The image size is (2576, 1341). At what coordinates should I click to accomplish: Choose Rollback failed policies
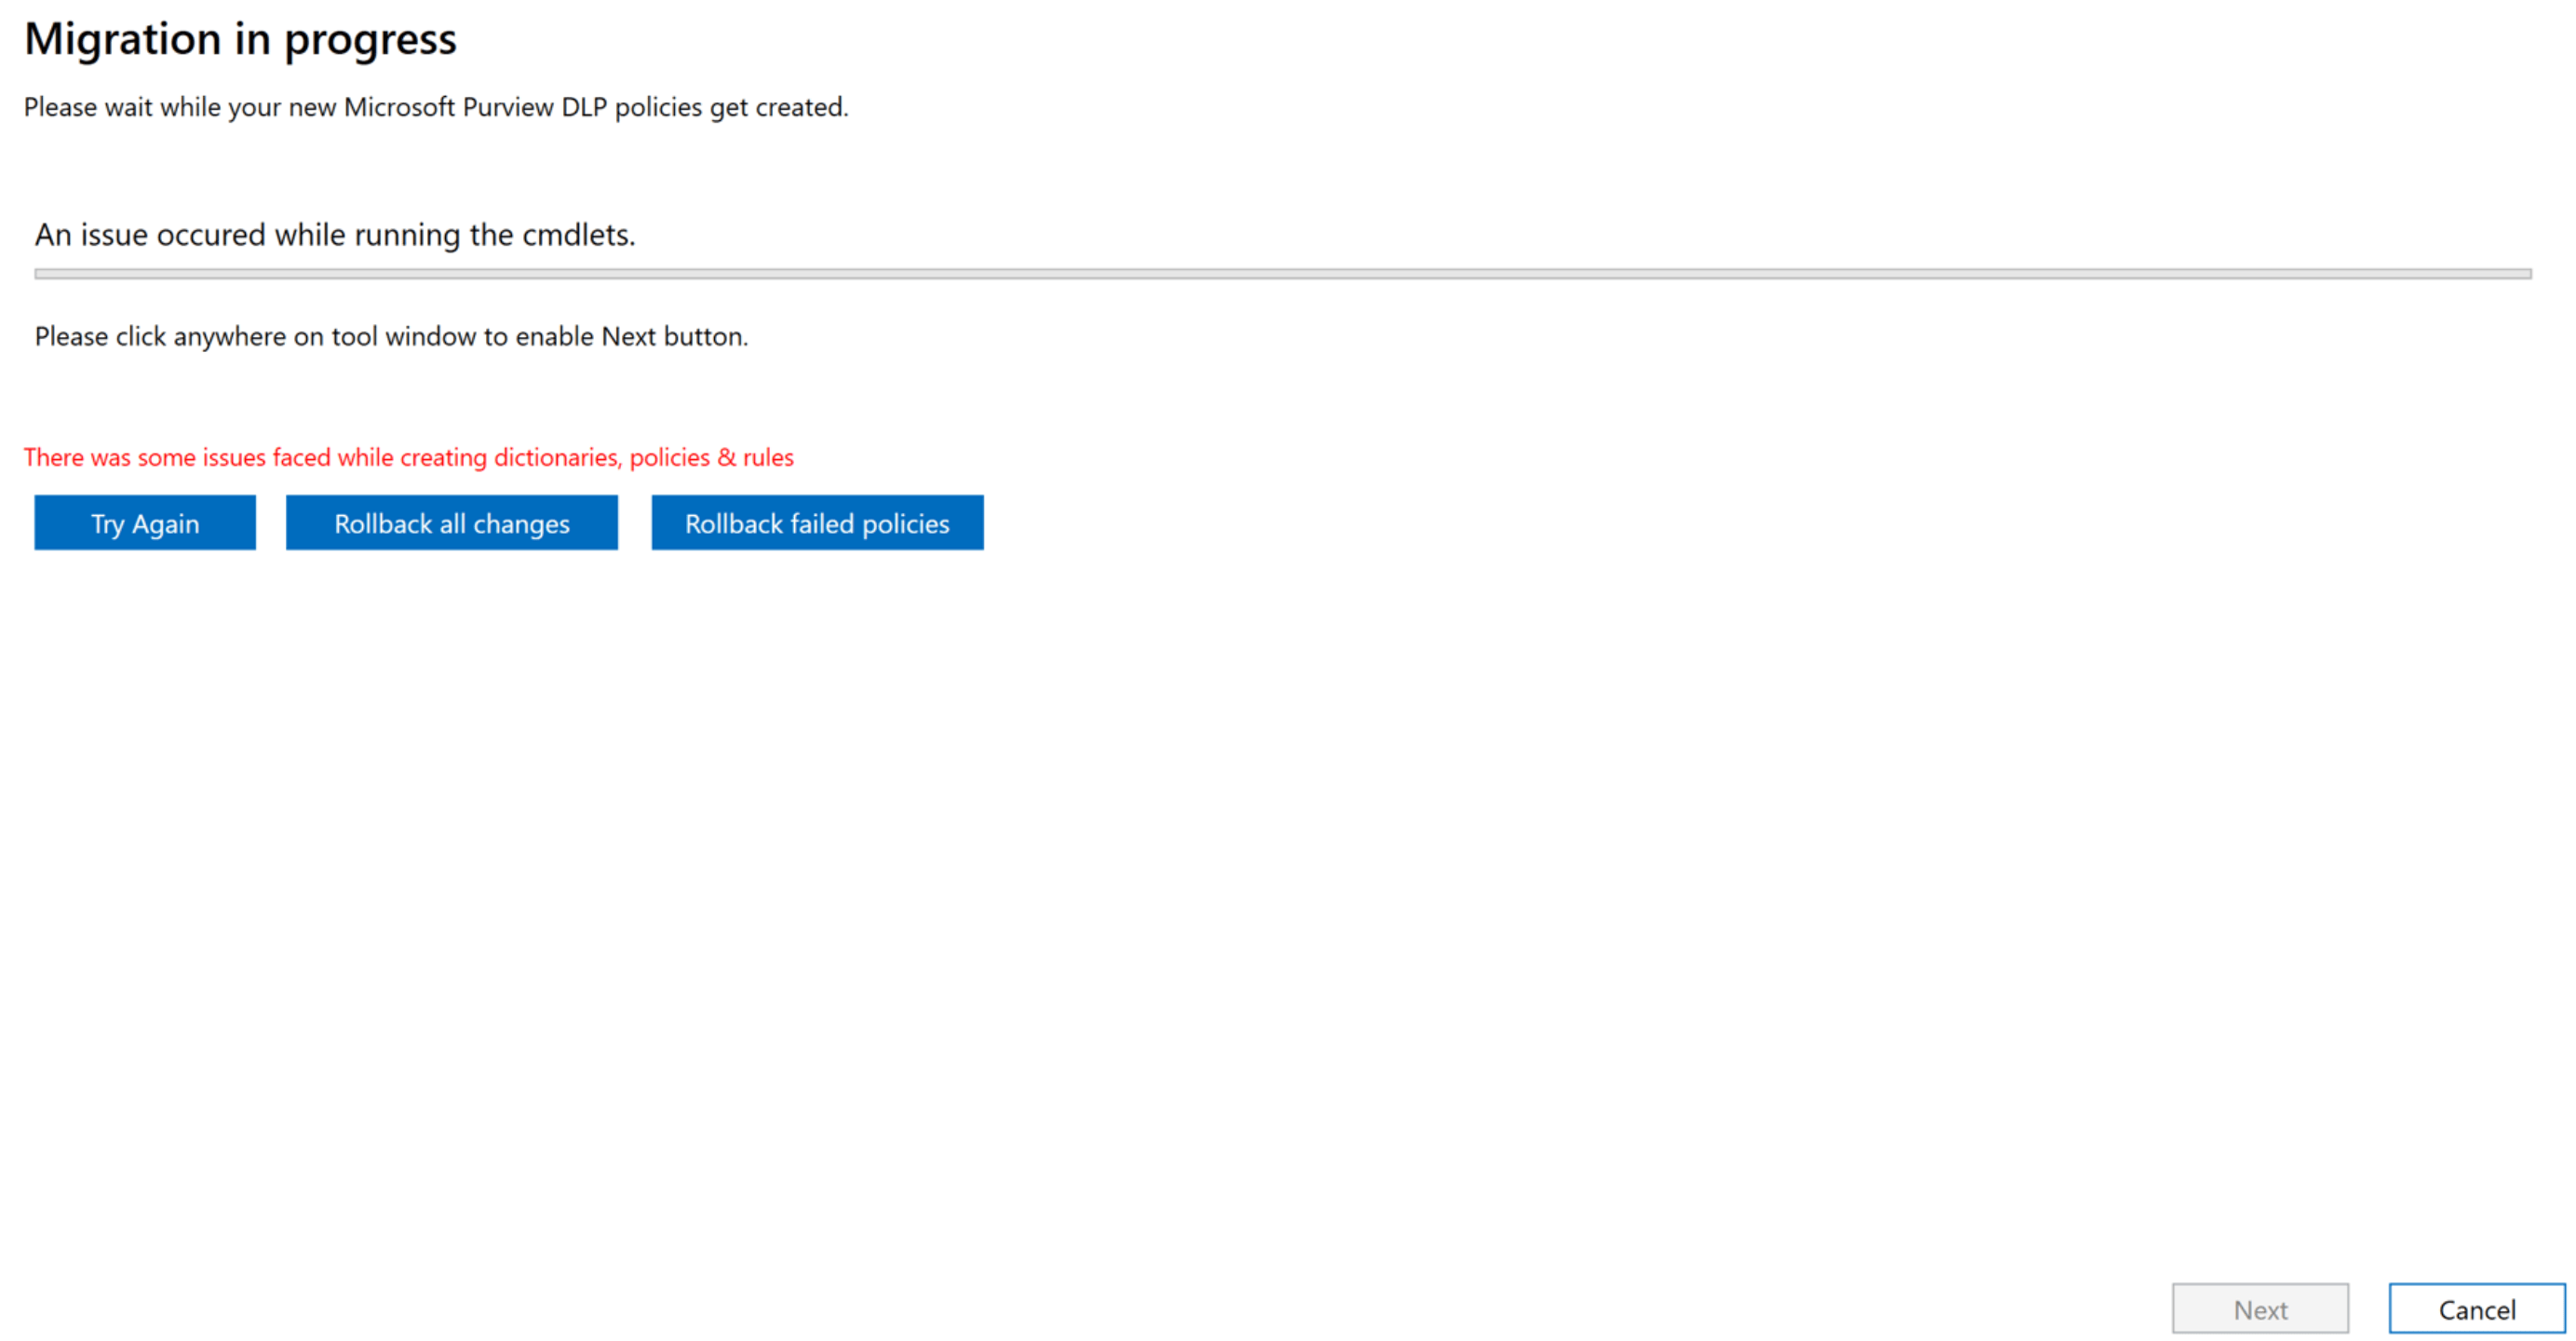click(x=816, y=522)
